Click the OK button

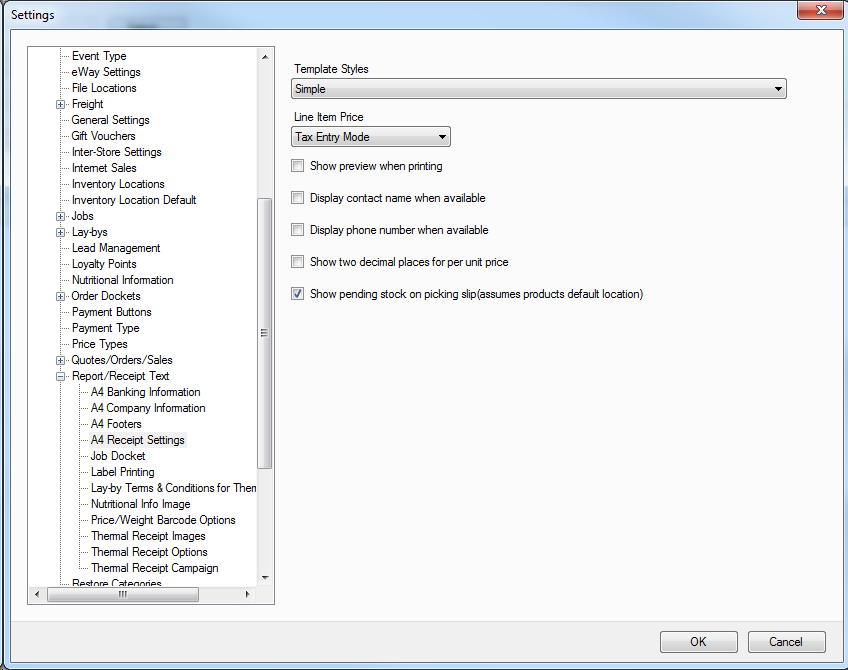698,642
